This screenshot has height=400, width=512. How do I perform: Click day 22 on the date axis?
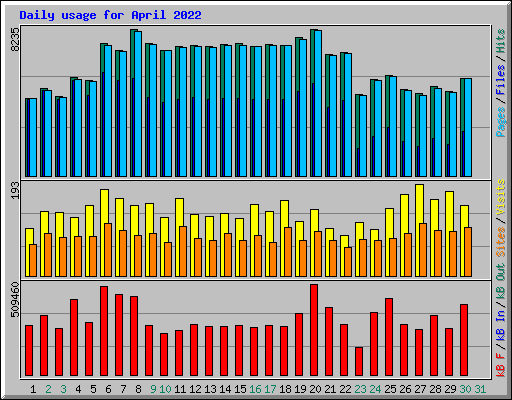pyautogui.click(x=345, y=389)
